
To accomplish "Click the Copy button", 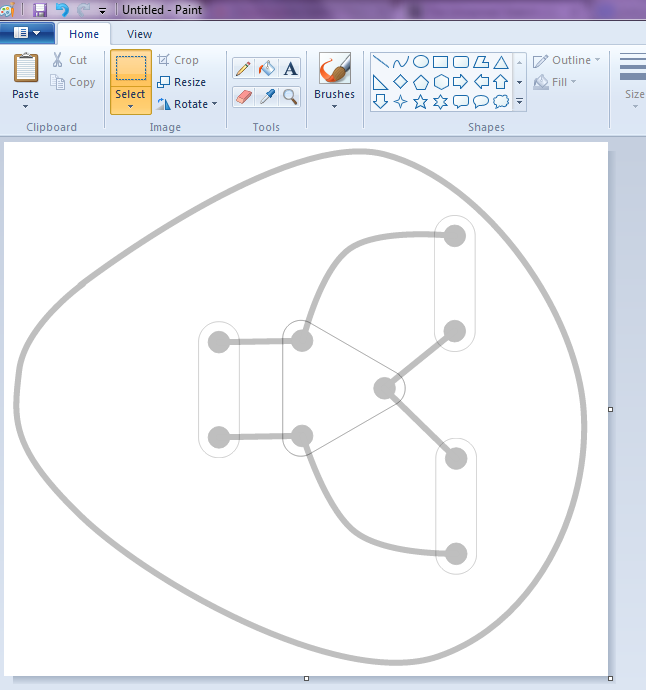I will (x=73, y=82).
